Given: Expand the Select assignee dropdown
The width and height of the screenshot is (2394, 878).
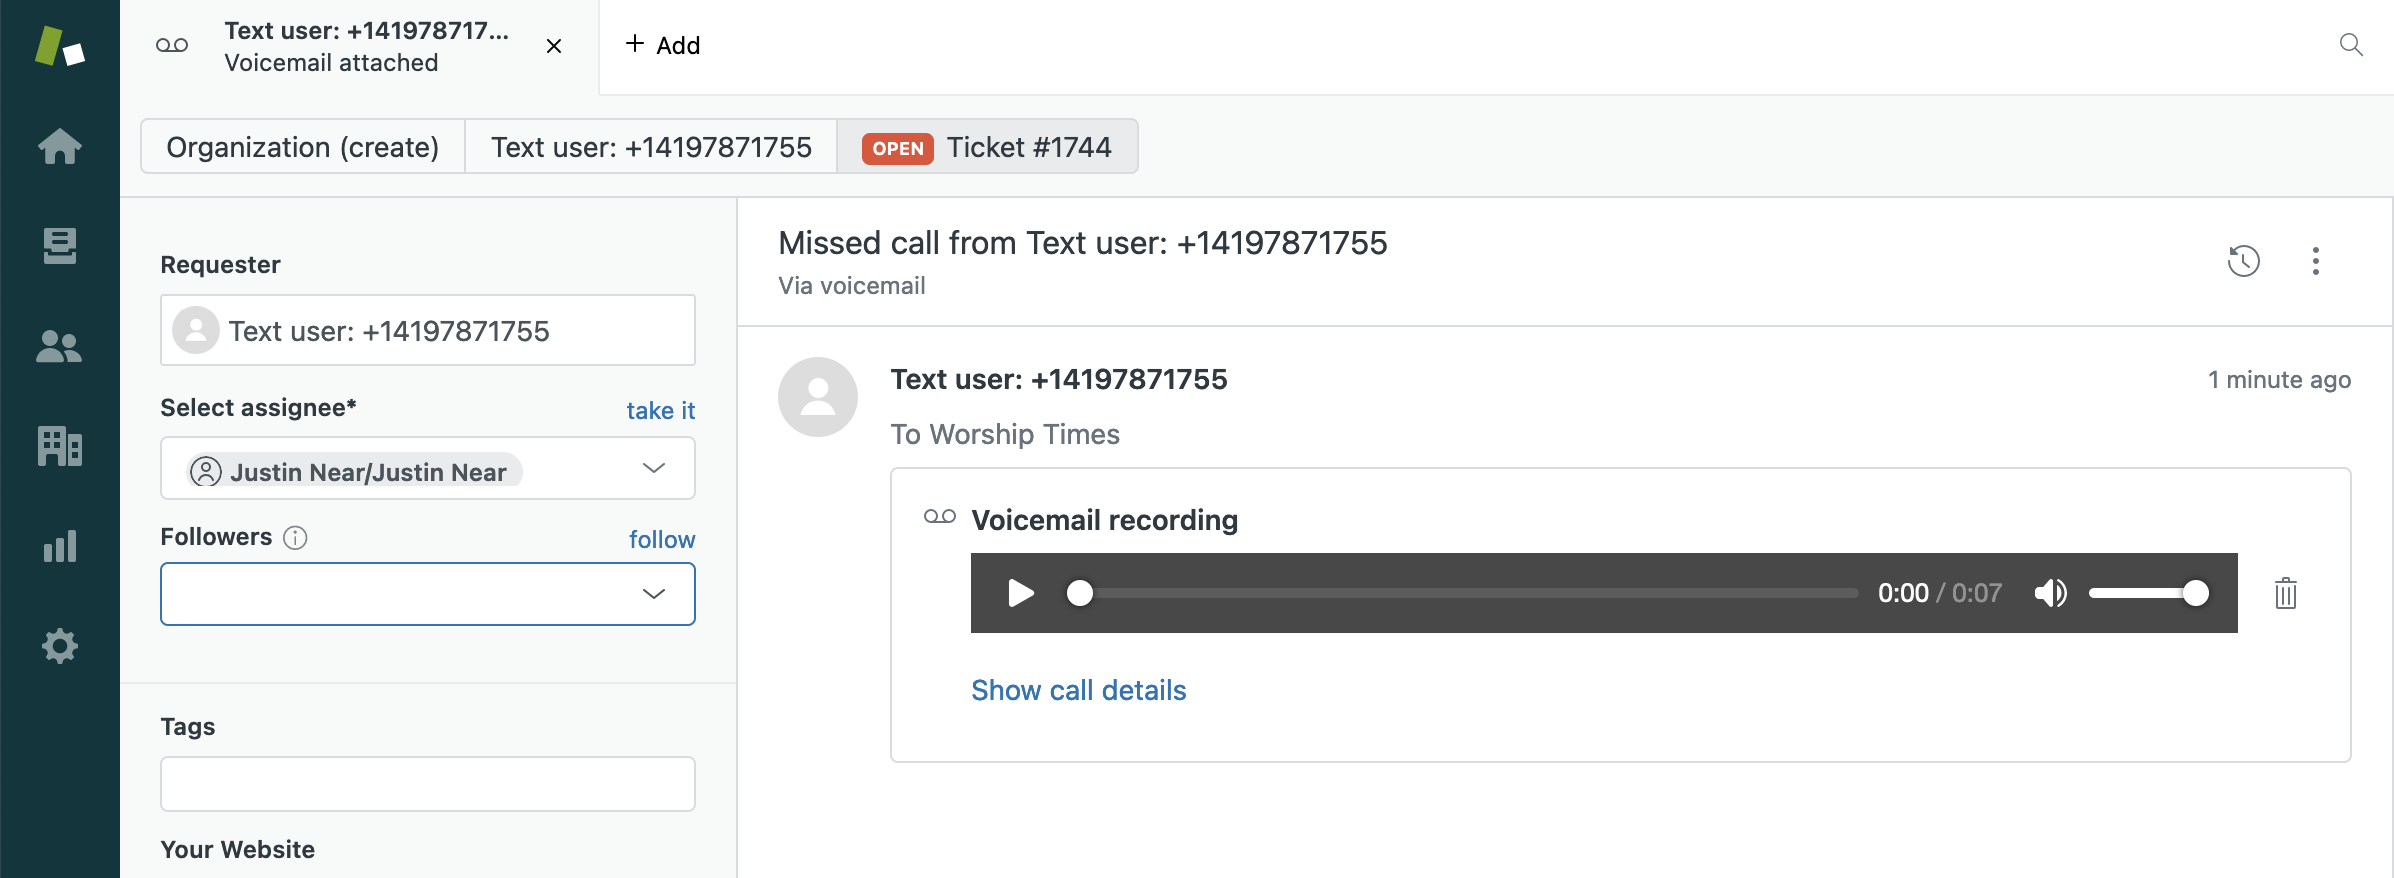Looking at the screenshot, I should coord(653,468).
